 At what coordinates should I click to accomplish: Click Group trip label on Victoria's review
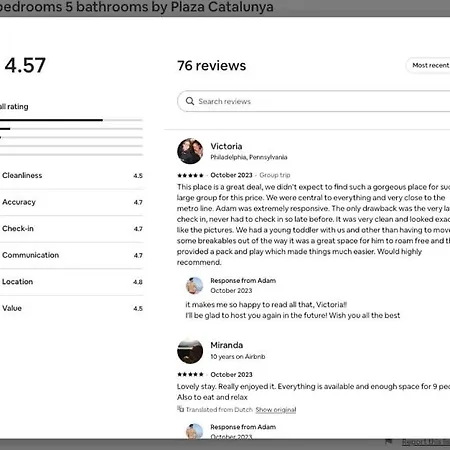275,175
